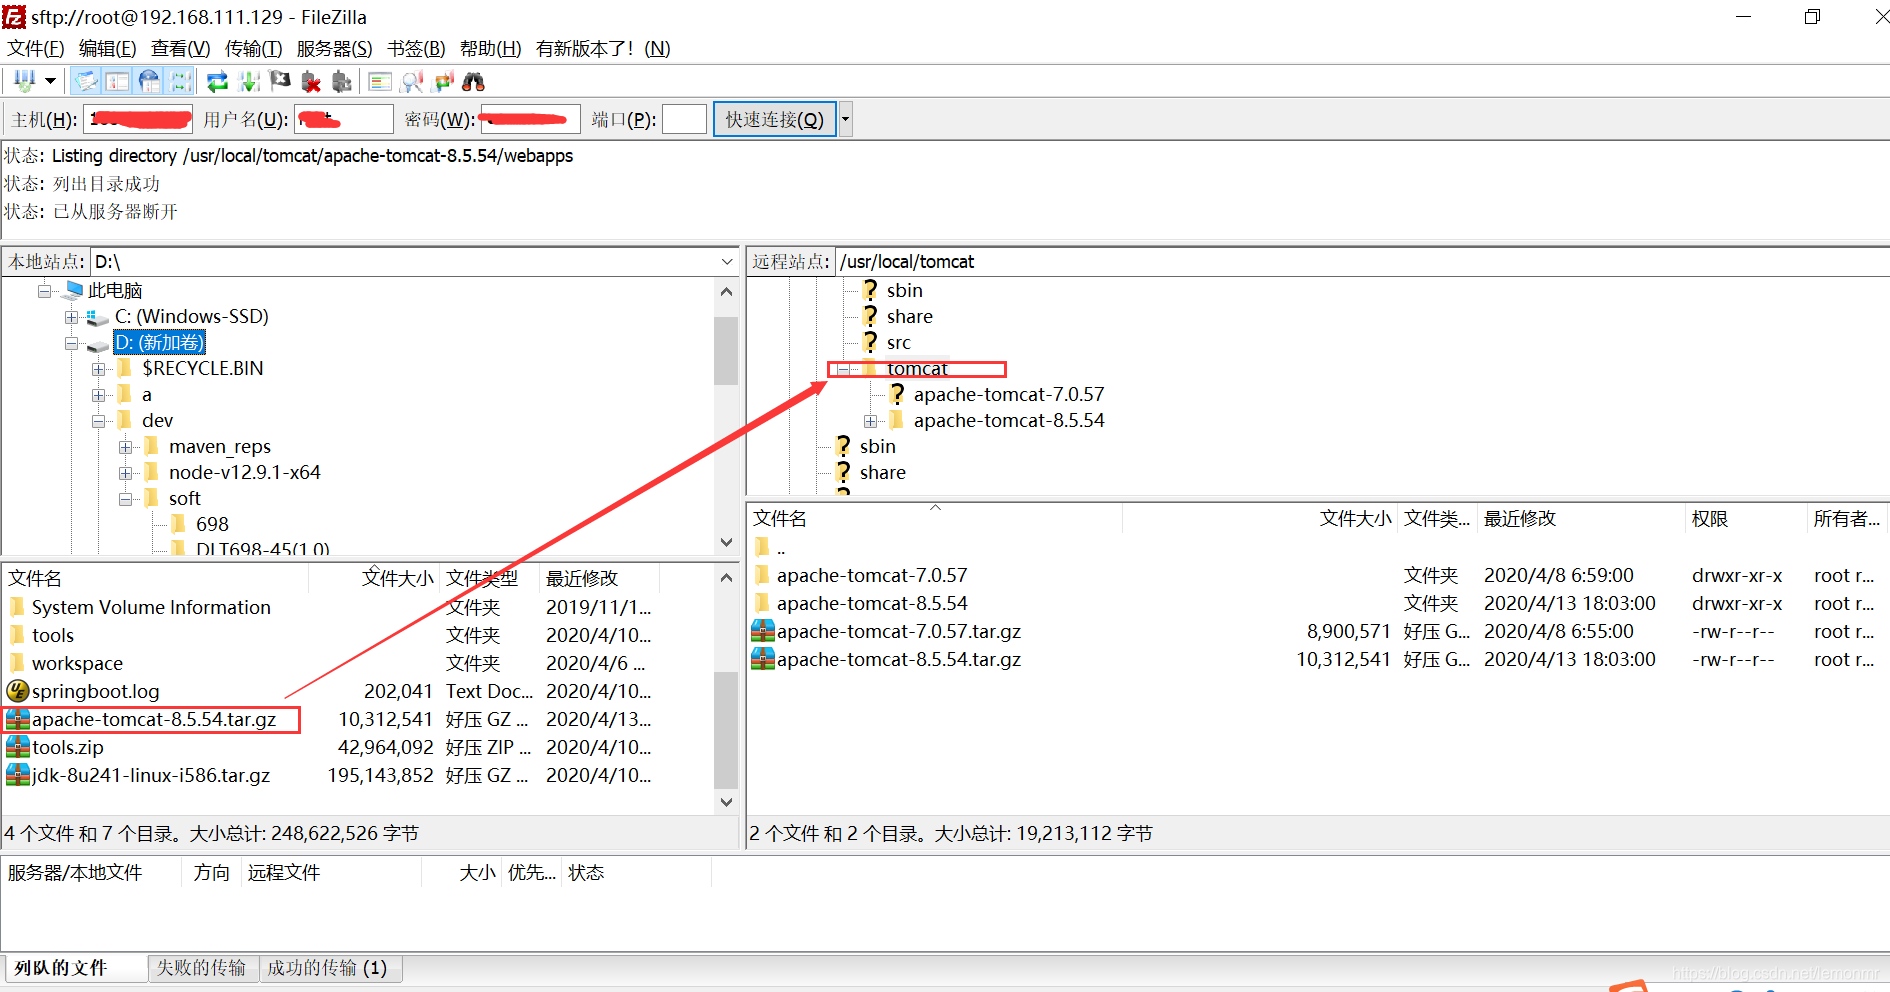Focus the 密码 password input field
1890x992 pixels.
point(531,119)
